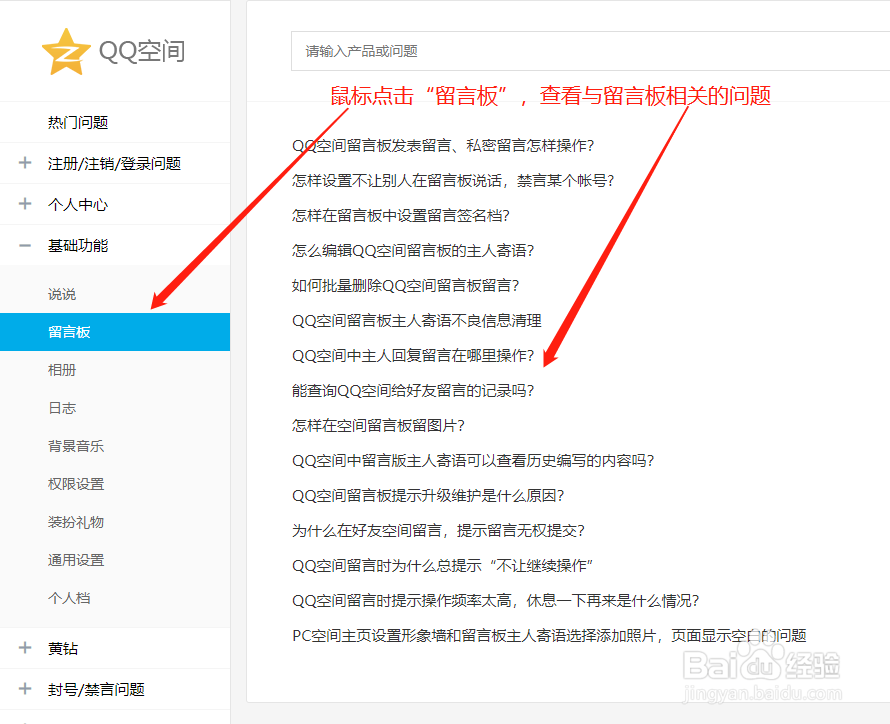
Task: Open the 黄钻 menu label
Action: tap(63, 648)
